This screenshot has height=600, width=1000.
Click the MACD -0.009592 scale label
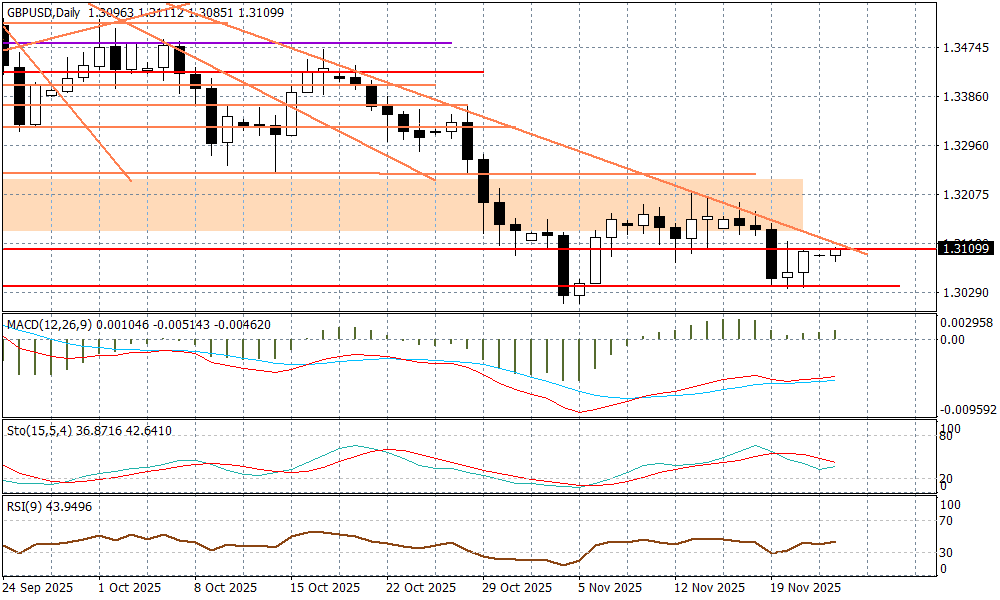pyautogui.click(x=965, y=409)
